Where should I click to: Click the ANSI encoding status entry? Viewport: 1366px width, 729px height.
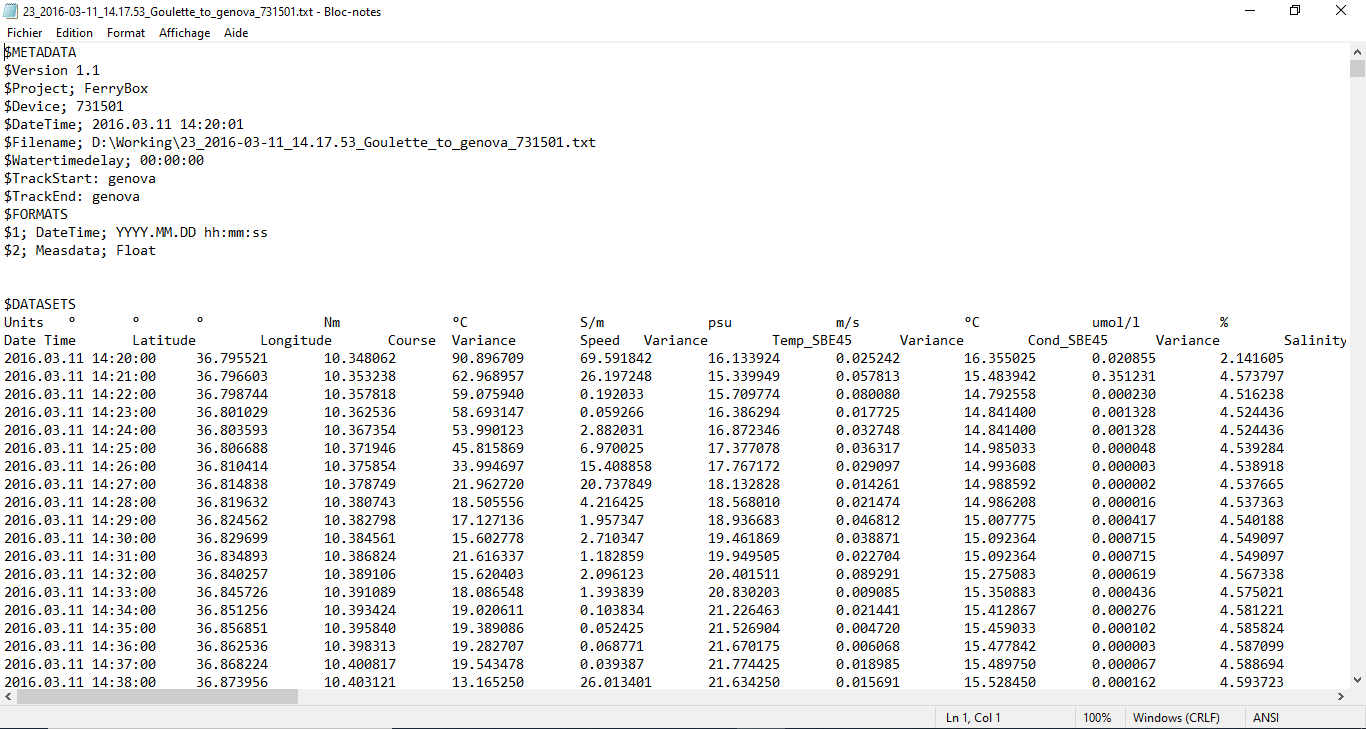click(1266, 717)
